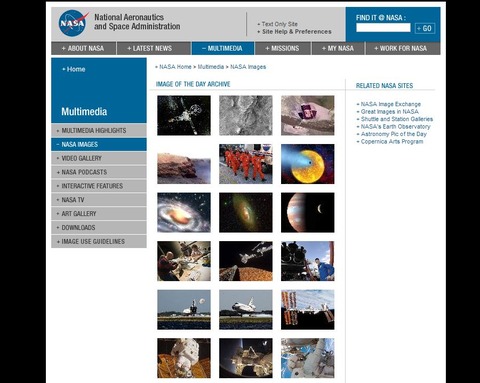
Task: Expand the Missions menu
Action: tap(283, 48)
